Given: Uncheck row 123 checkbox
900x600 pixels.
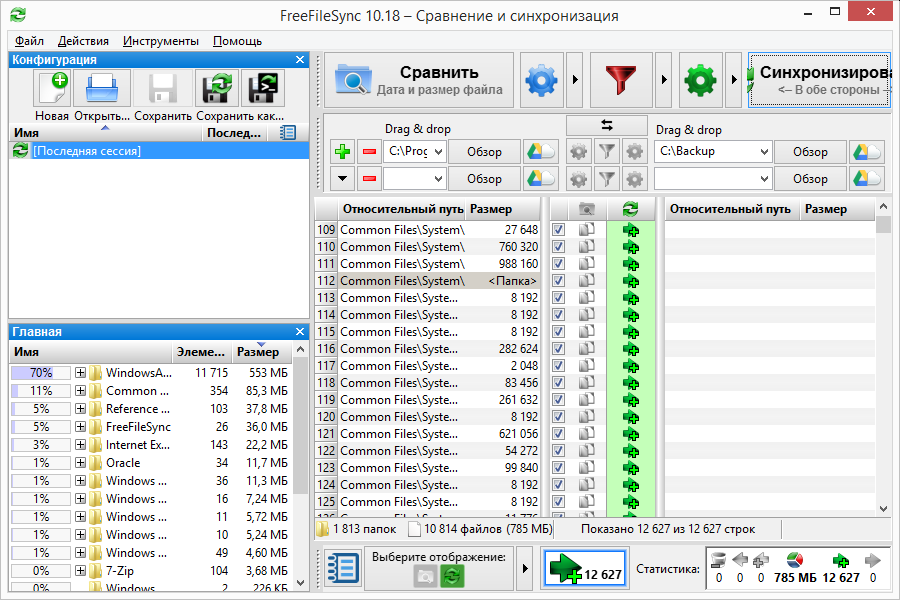Looking at the screenshot, I should click(x=558, y=467).
